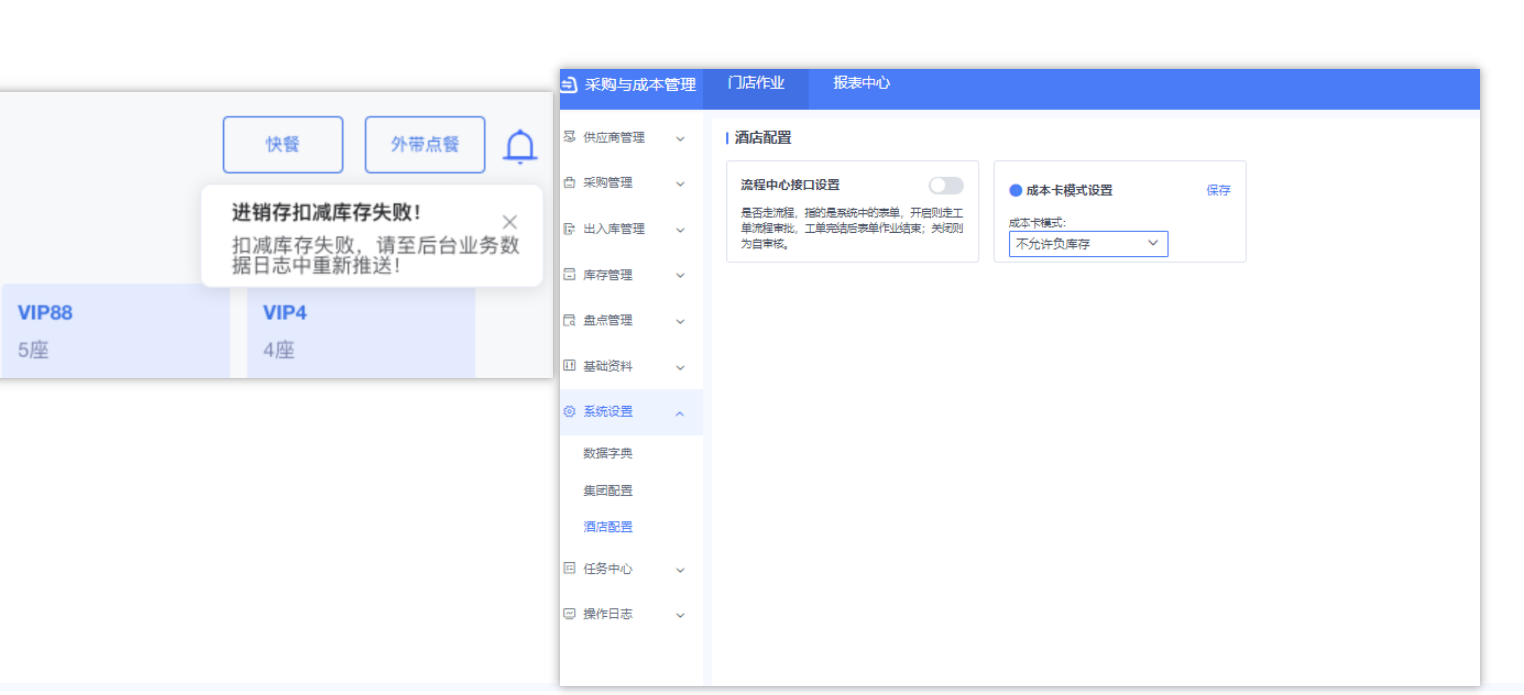Click the 库存管理 sidebar icon
1524x695 pixels.
[570, 275]
